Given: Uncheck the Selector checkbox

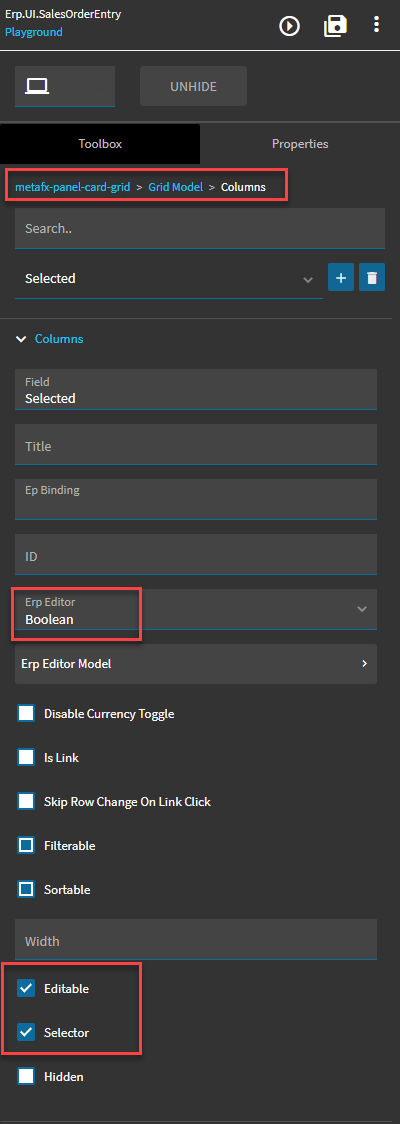Looking at the screenshot, I should (x=27, y=1032).
